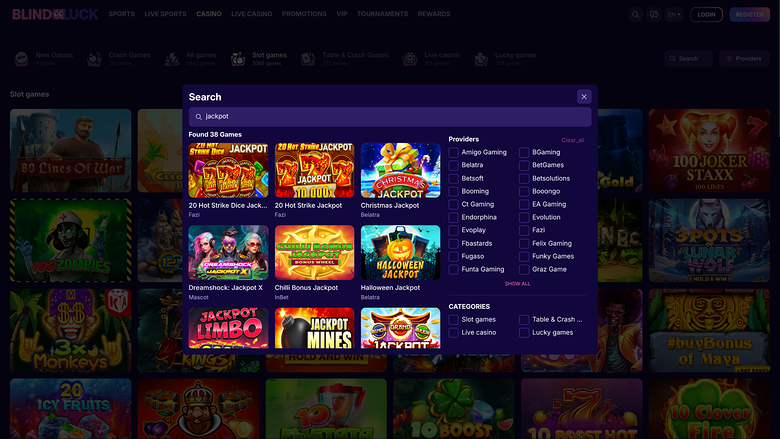780x439 pixels.
Task: Click the LOGIN button
Action: click(706, 14)
